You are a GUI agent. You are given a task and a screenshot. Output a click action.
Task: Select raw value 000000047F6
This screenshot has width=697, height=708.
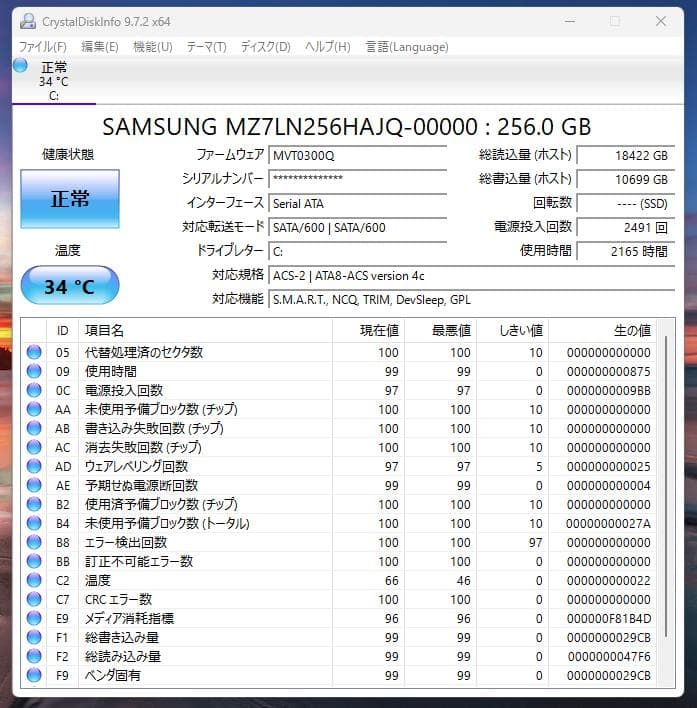tap(609, 656)
